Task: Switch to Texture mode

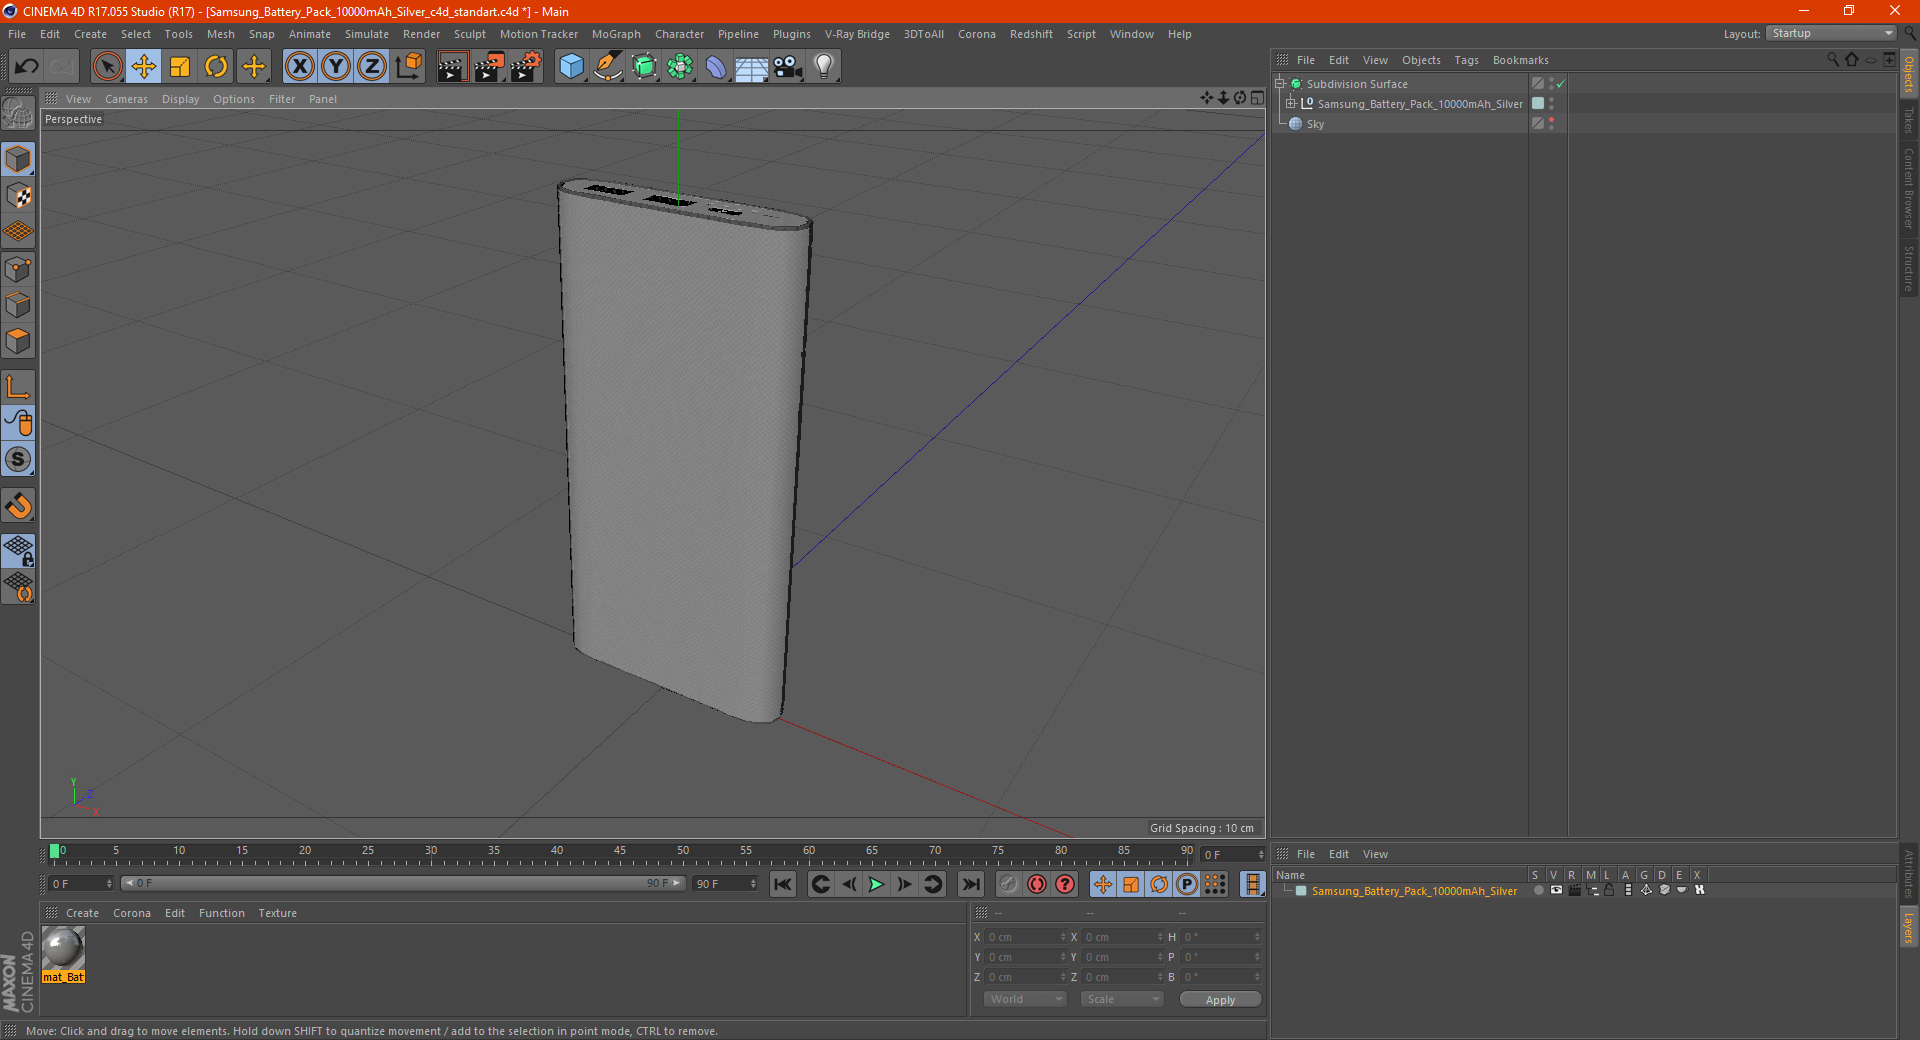Action: pos(18,196)
